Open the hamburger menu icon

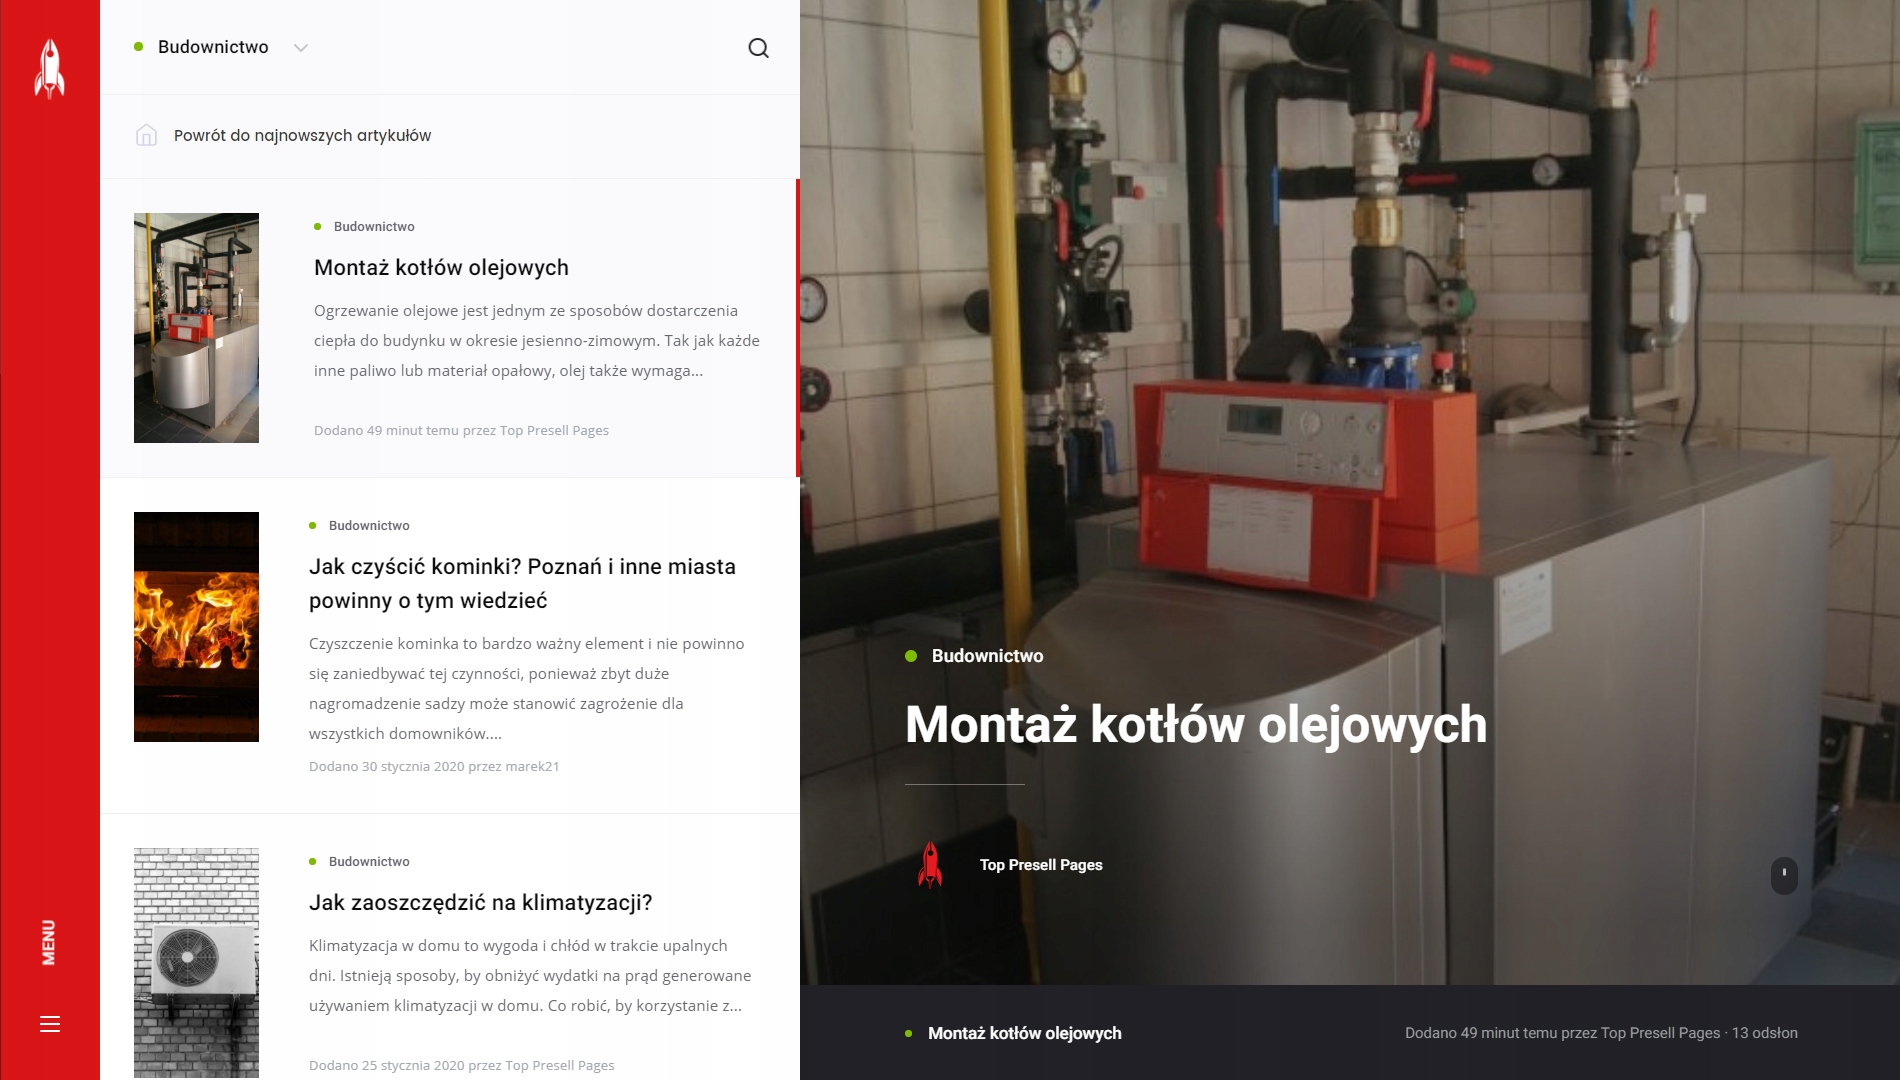point(50,1024)
